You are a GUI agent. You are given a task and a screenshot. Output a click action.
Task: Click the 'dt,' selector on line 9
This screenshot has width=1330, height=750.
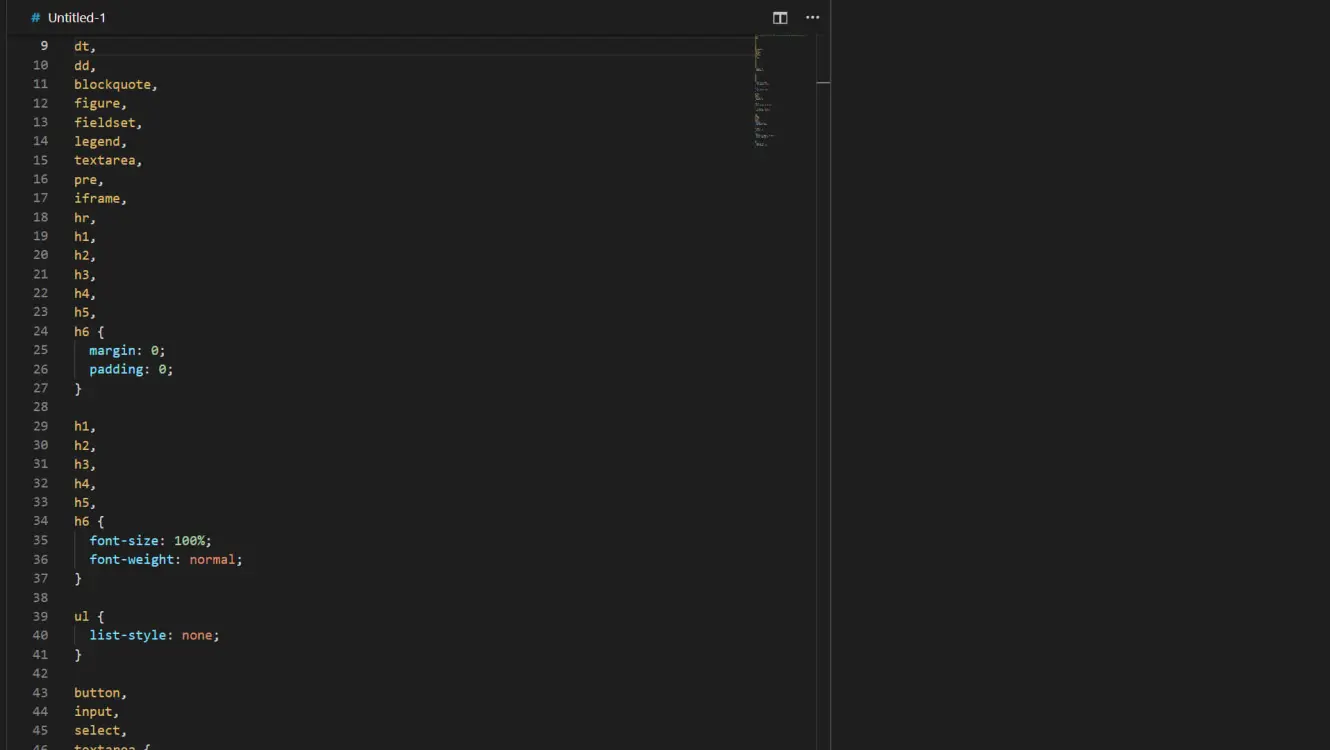click(x=85, y=46)
